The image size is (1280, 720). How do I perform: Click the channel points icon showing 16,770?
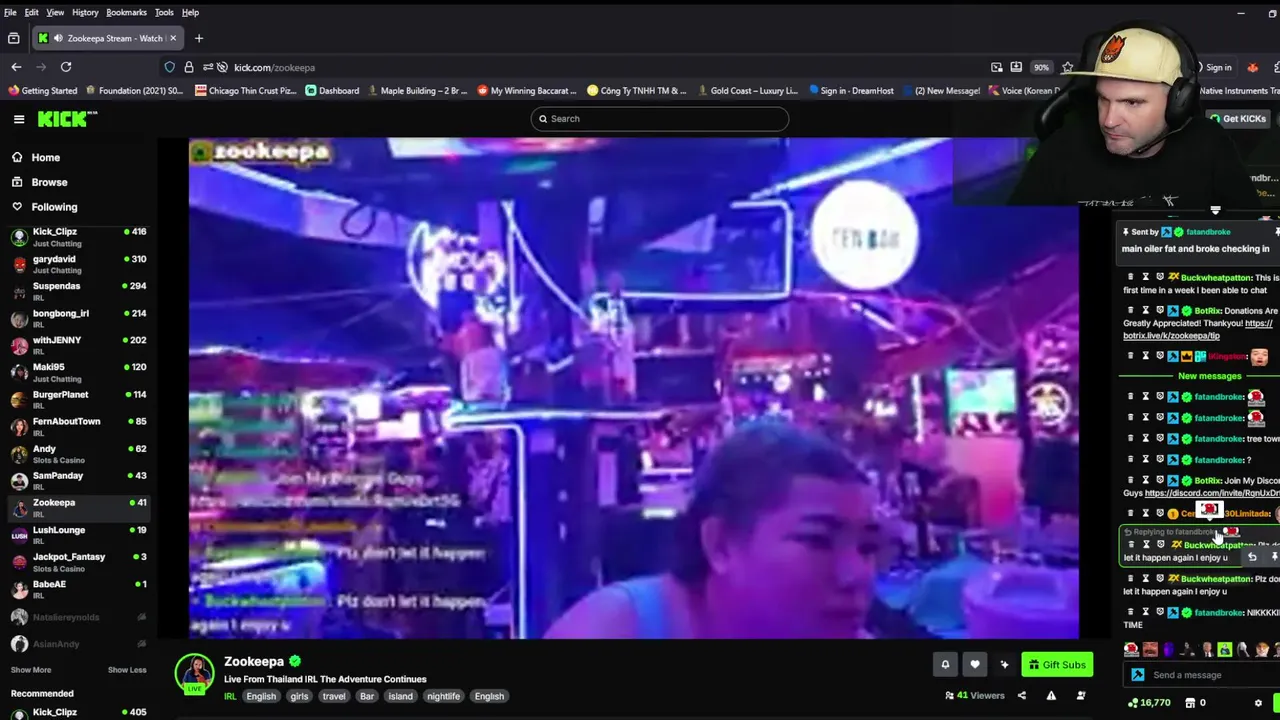(1133, 703)
